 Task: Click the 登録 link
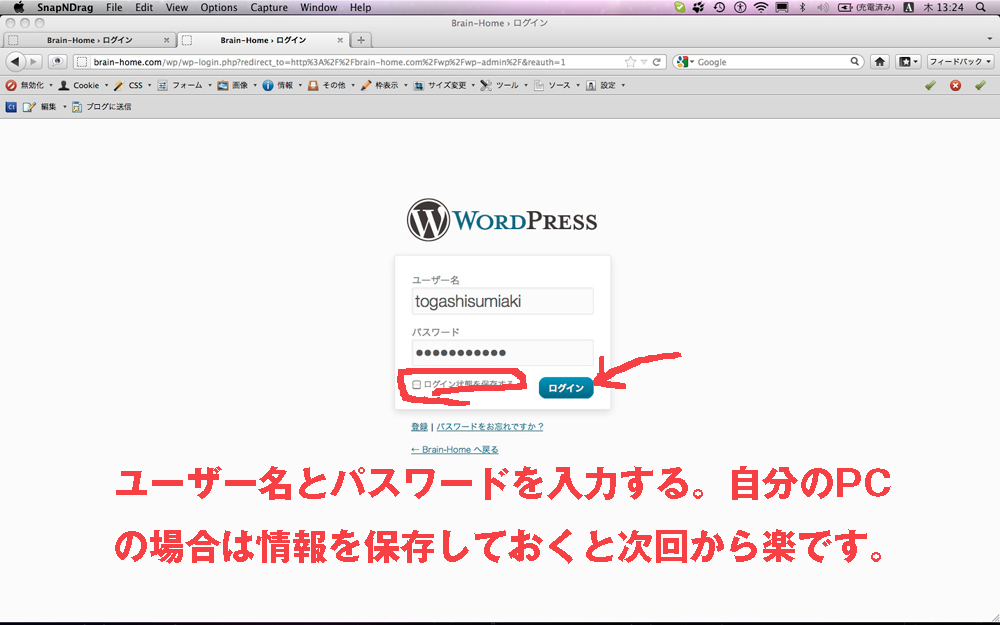point(419,427)
